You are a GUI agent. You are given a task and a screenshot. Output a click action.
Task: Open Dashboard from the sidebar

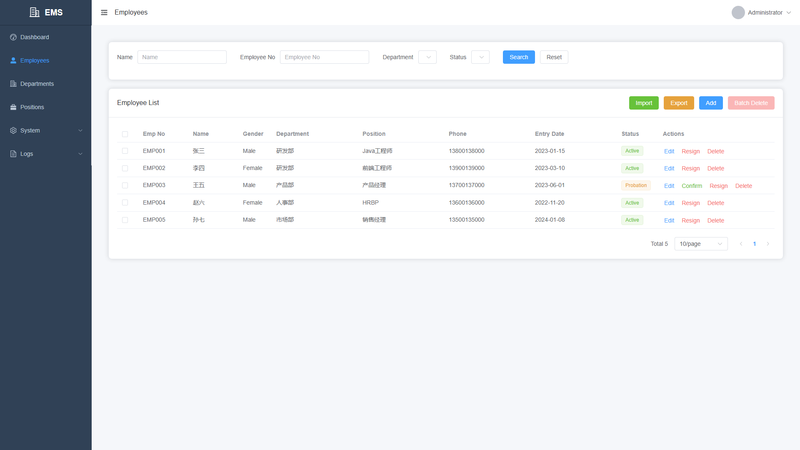(x=45, y=37)
